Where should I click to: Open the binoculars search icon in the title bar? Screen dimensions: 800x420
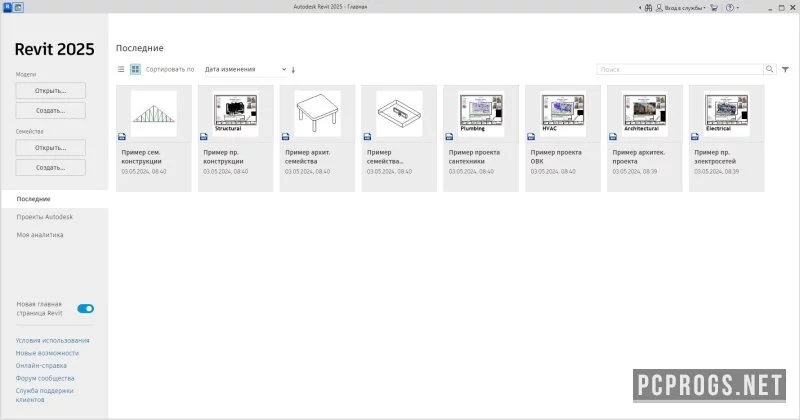point(648,8)
